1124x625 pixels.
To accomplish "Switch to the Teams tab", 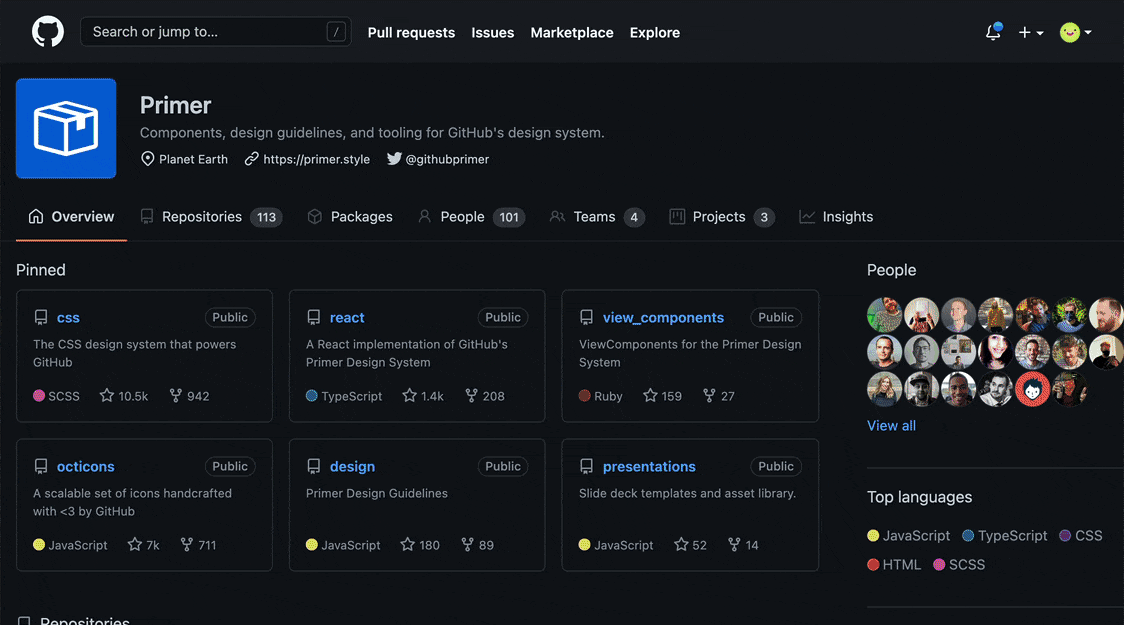I will (x=597, y=216).
